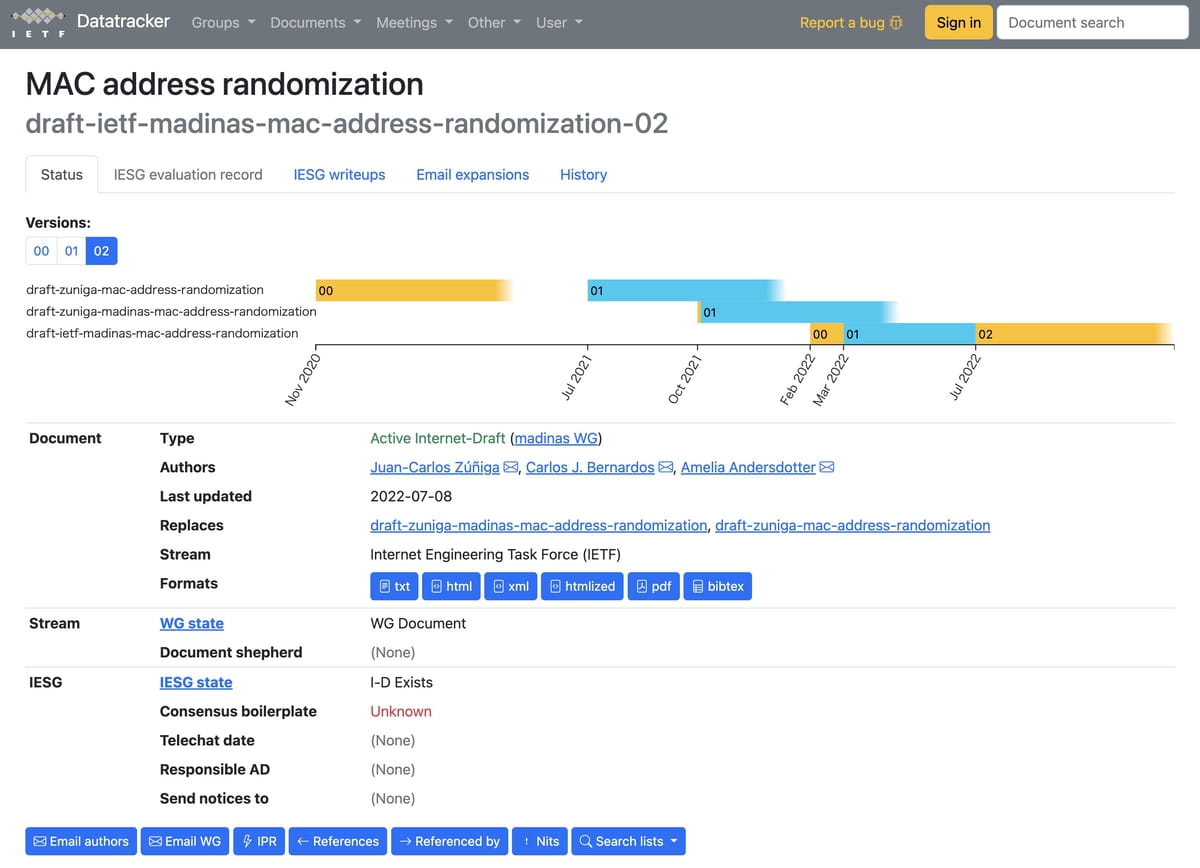Viewport: 1200px width, 868px height.
Task: Open the WG state link
Action: click(192, 623)
